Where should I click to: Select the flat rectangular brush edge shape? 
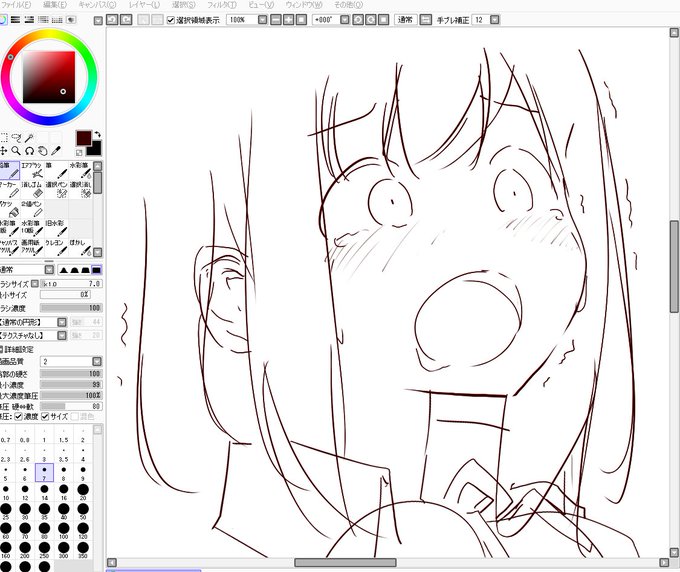coord(96,270)
